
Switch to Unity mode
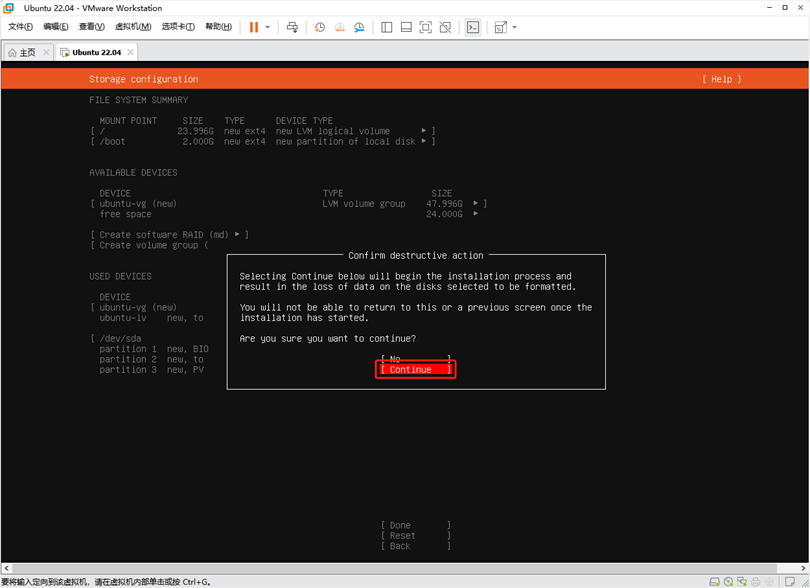tap(445, 27)
